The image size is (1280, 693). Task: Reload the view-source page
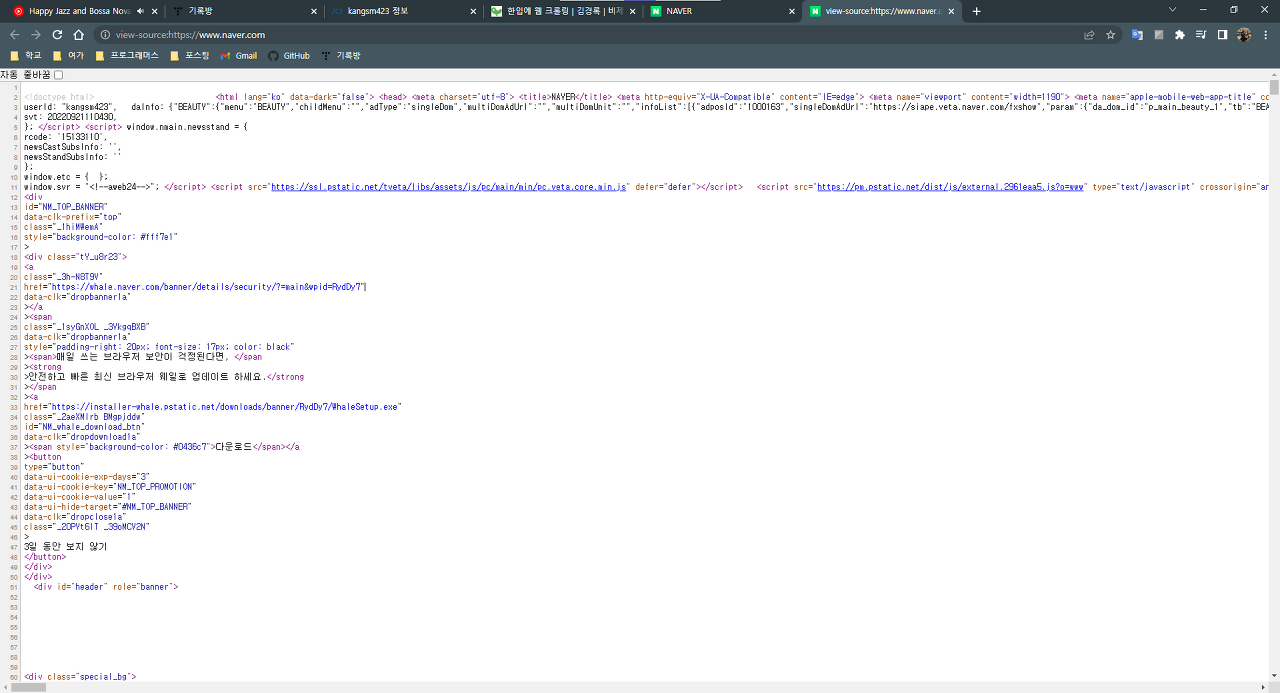click(57, 34)
